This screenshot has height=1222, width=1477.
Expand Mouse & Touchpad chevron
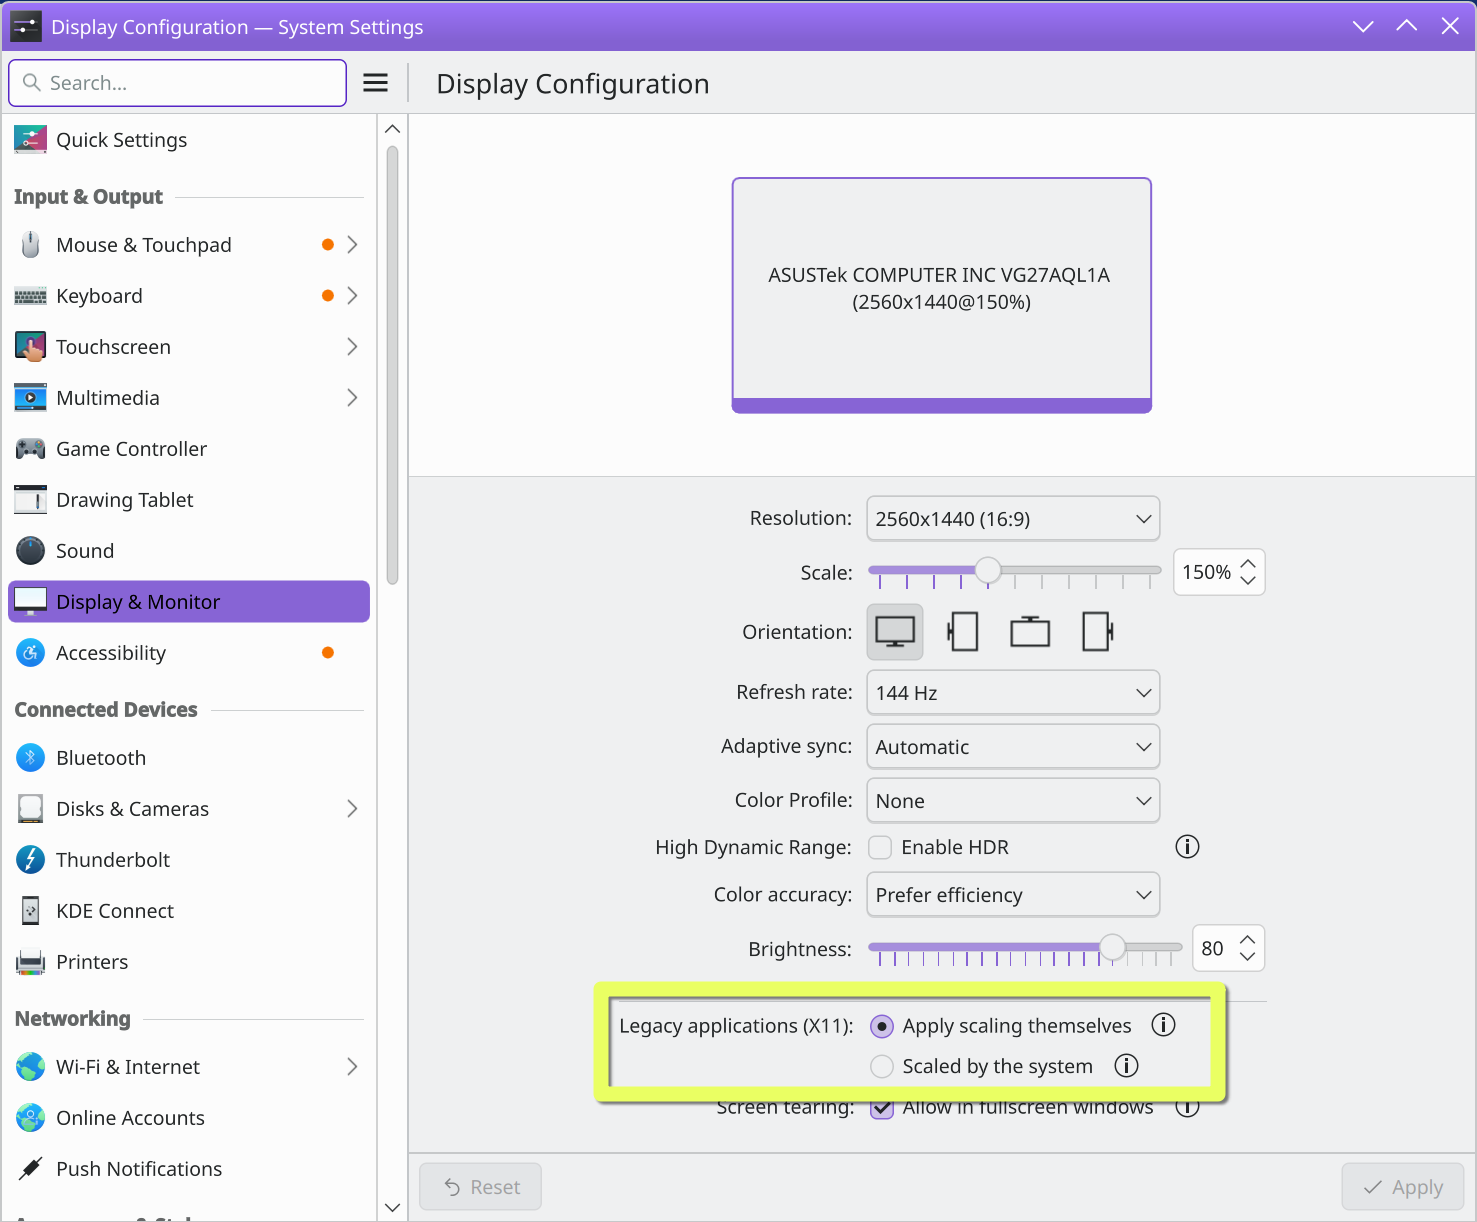tap(352, 245)
